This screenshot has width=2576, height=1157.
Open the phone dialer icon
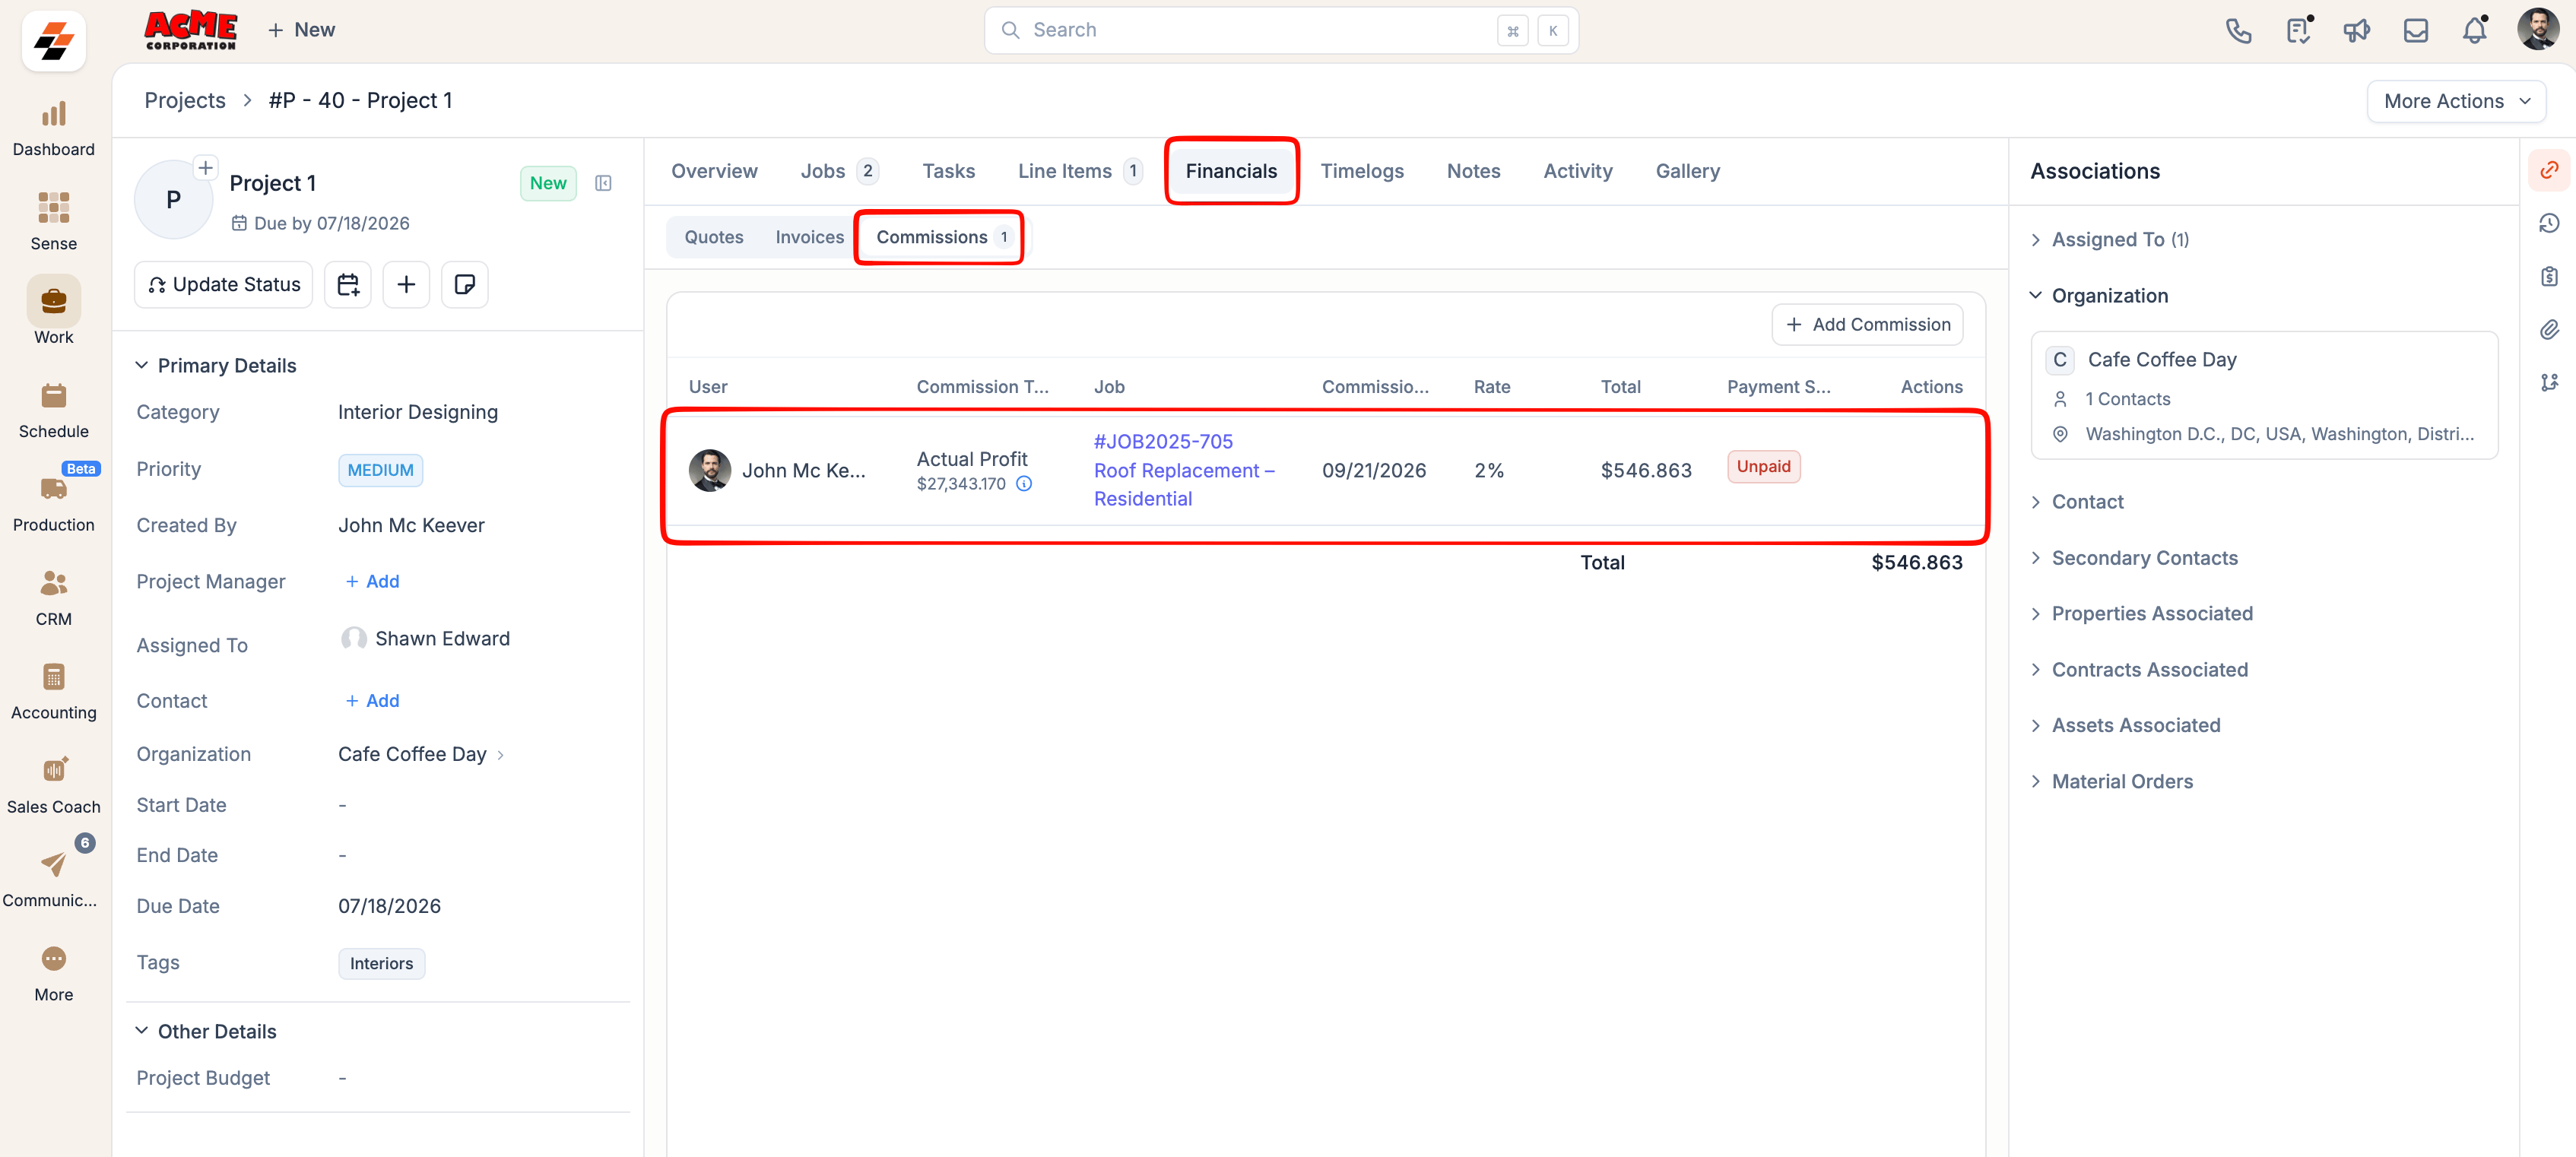[x=2238, y=30]
